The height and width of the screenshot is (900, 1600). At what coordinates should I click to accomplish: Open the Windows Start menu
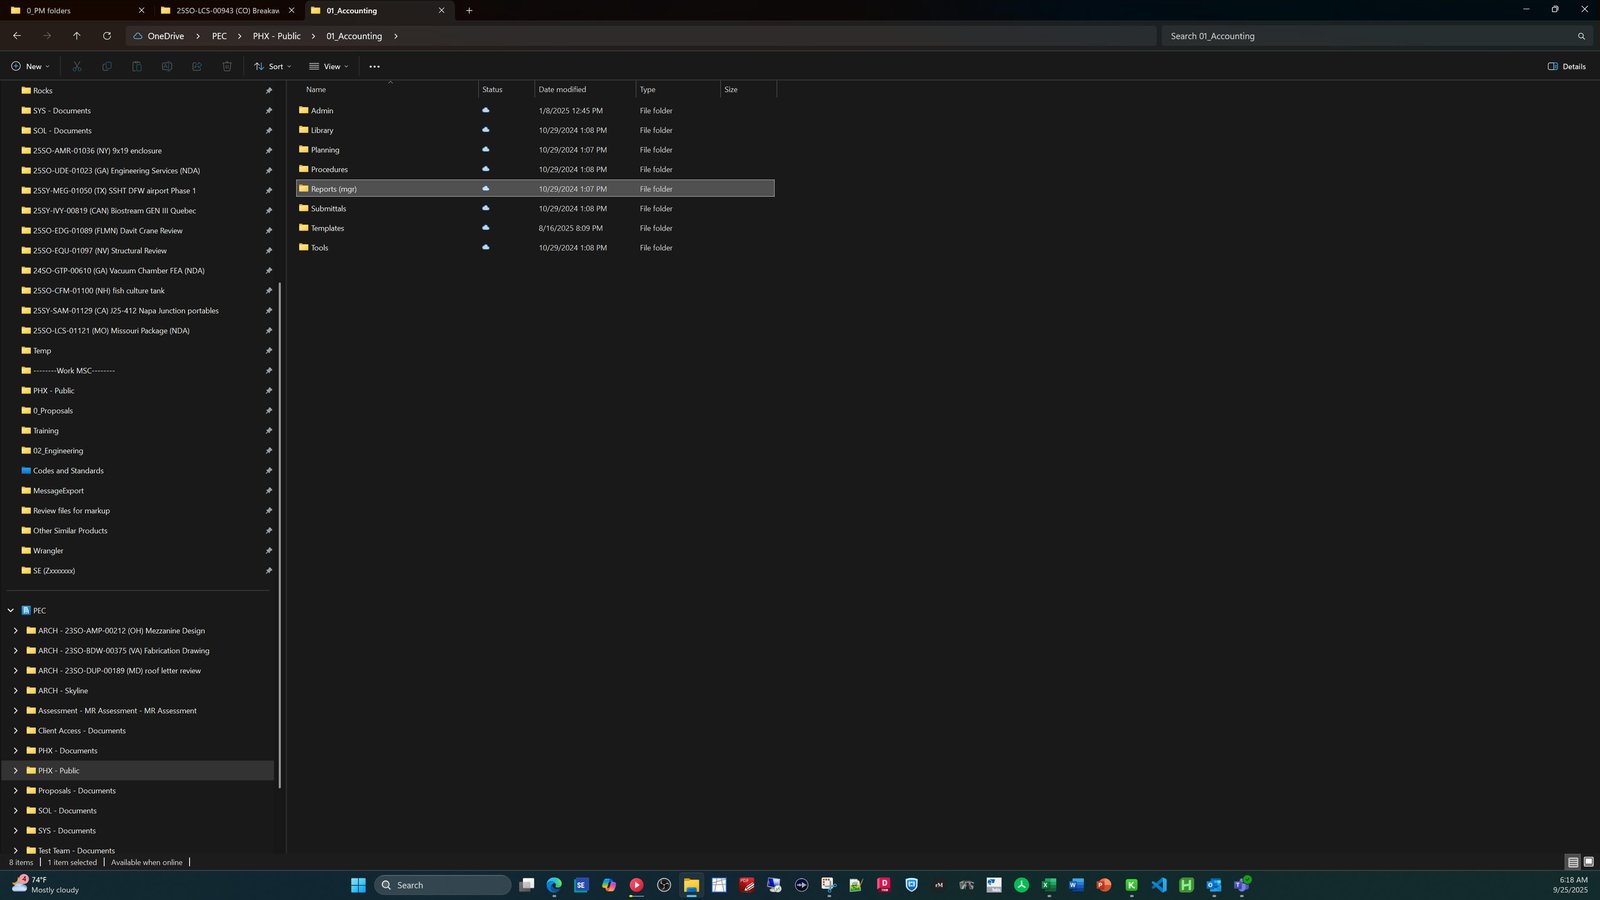pos(358,885)
